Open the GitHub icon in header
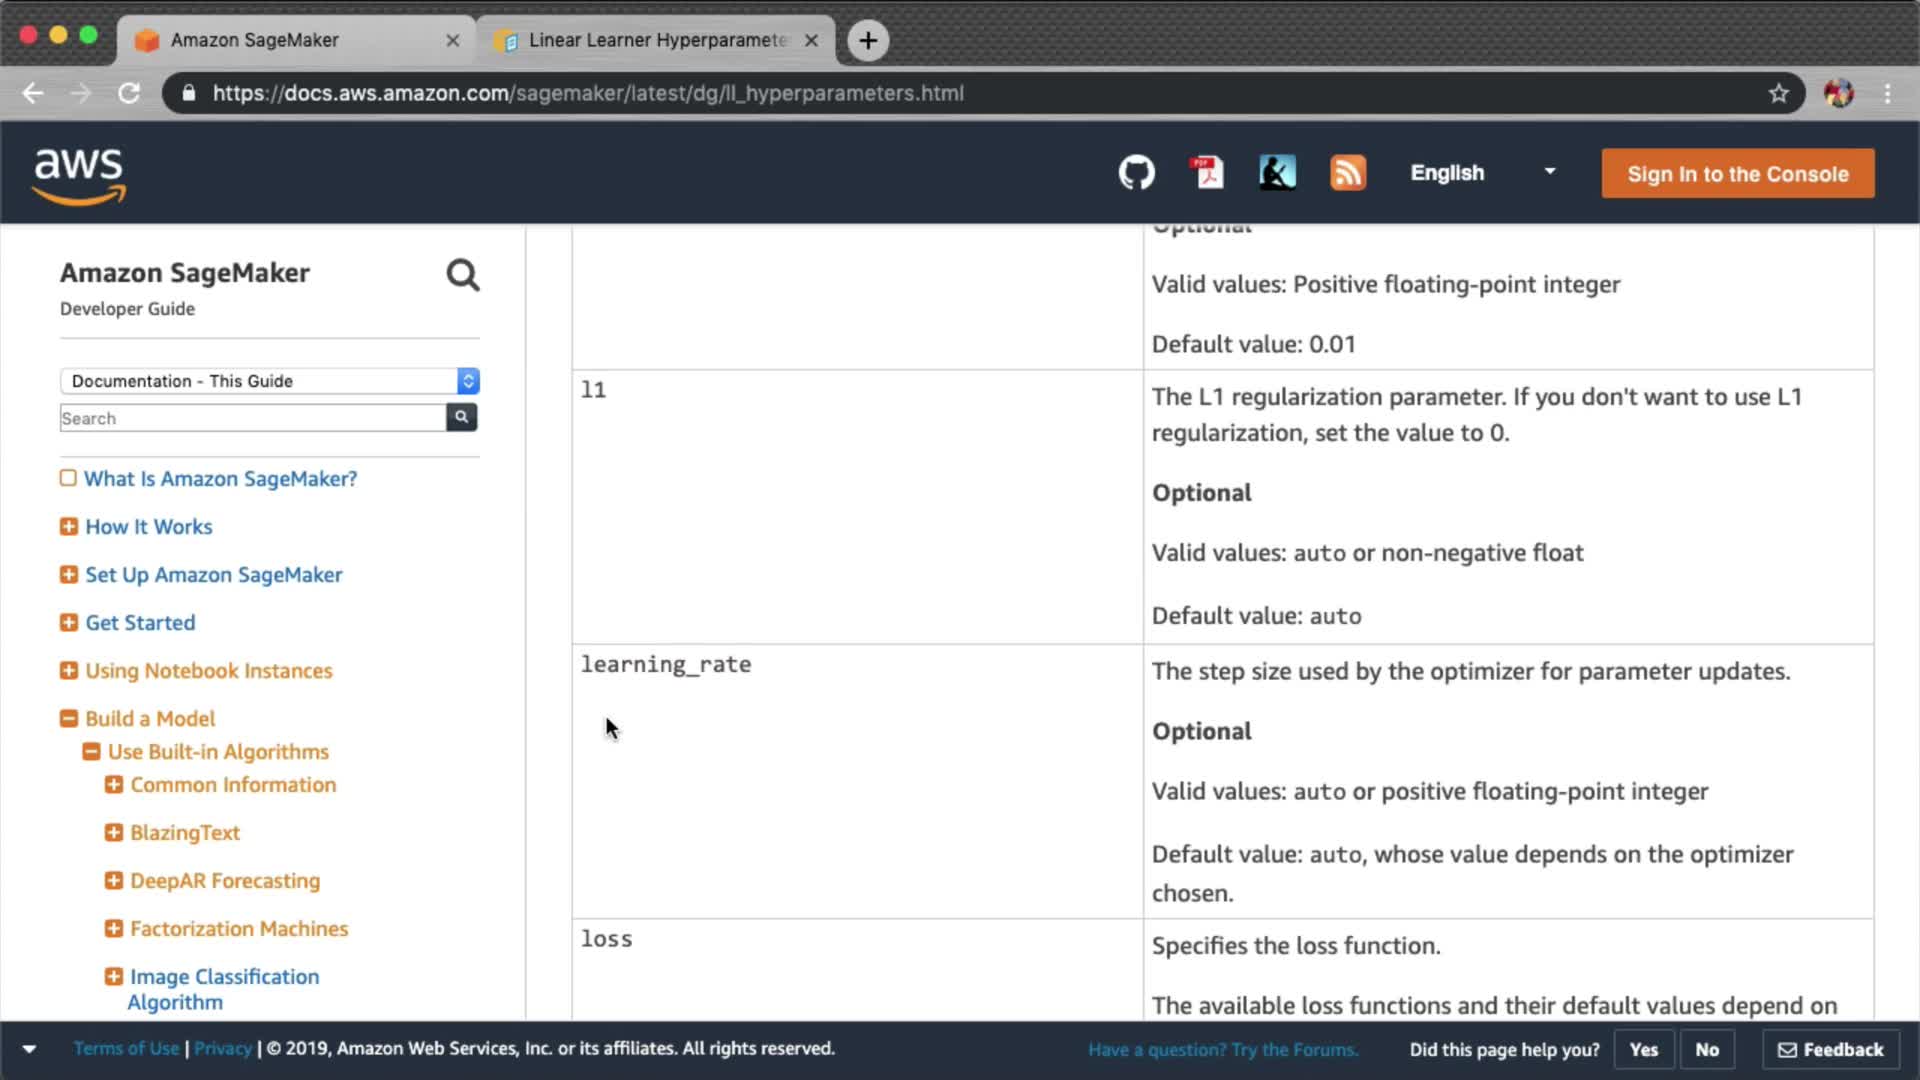 coord(1136,173)
